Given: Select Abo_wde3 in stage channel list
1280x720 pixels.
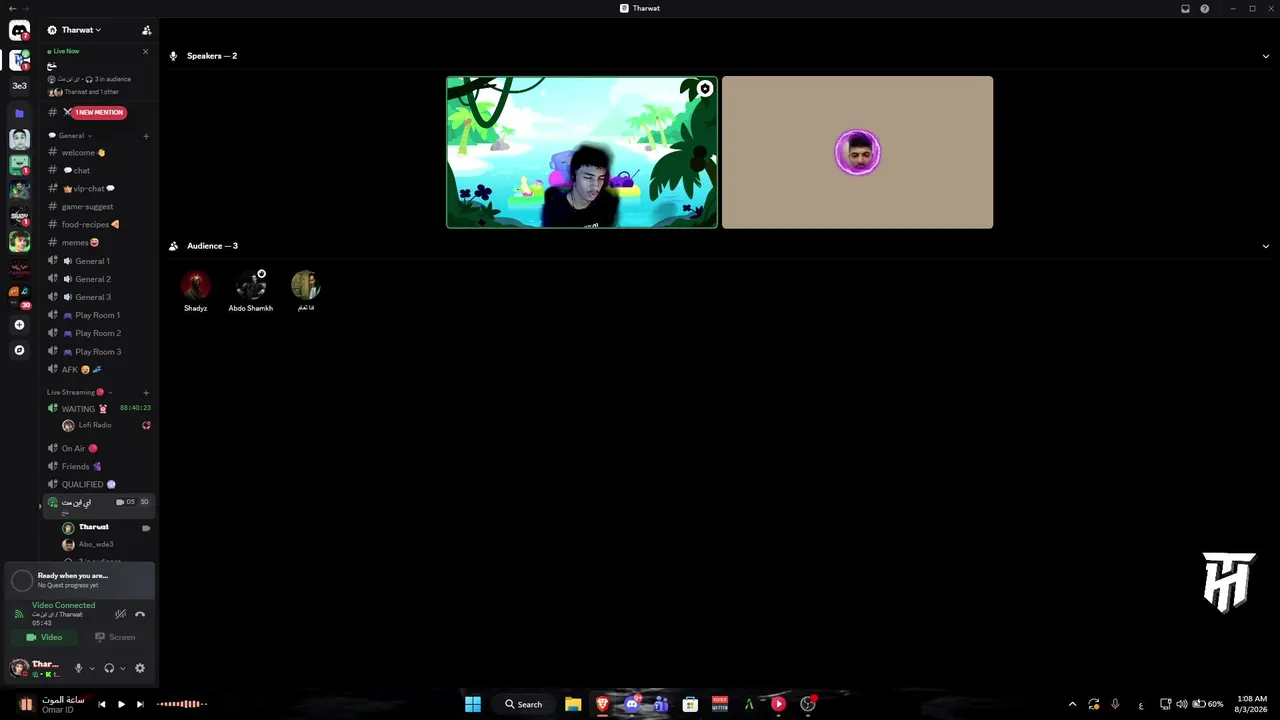Looking at the screenshot, I should pos(105,544).
